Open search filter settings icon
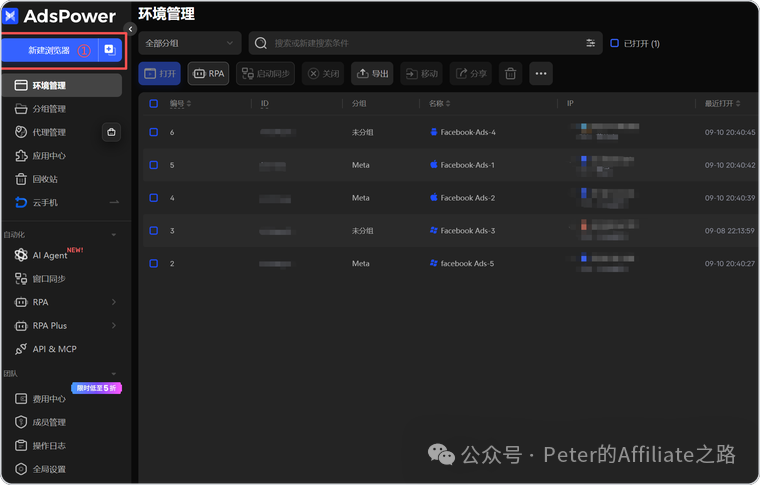Screen dimensions: 760x485 (590, 43)
